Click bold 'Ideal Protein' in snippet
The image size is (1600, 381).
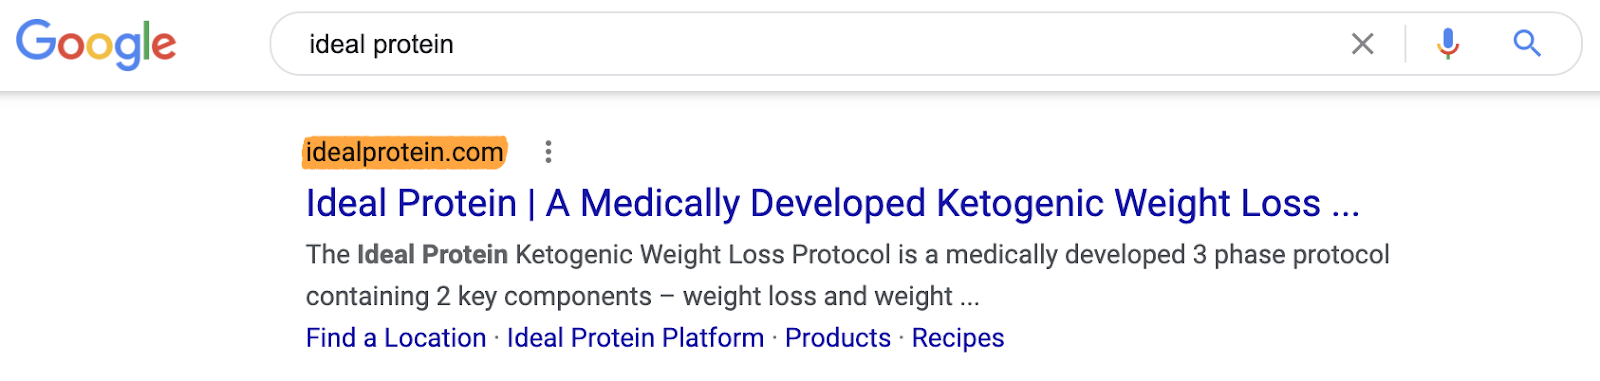click(x=432, y=255)
